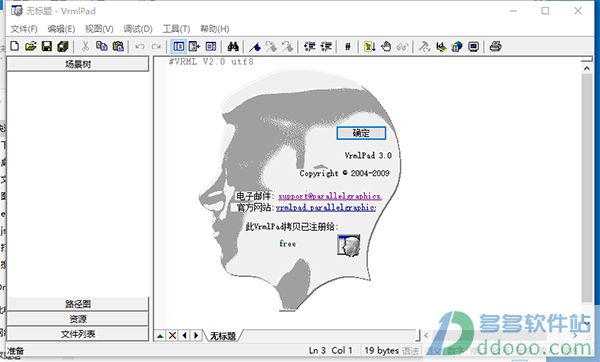Click the hand icon in the toolbar
600x362 pixels.
pos(386,47)
